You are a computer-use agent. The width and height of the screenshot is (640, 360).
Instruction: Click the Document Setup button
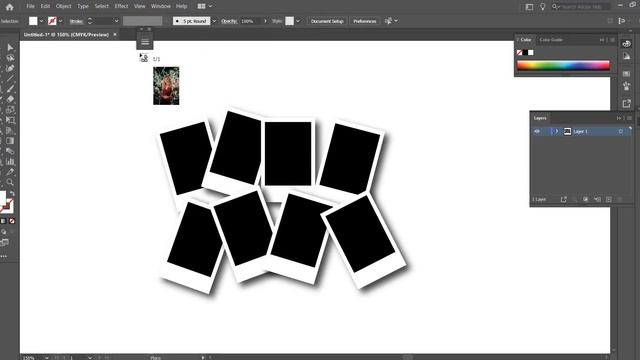coord(327,21)
